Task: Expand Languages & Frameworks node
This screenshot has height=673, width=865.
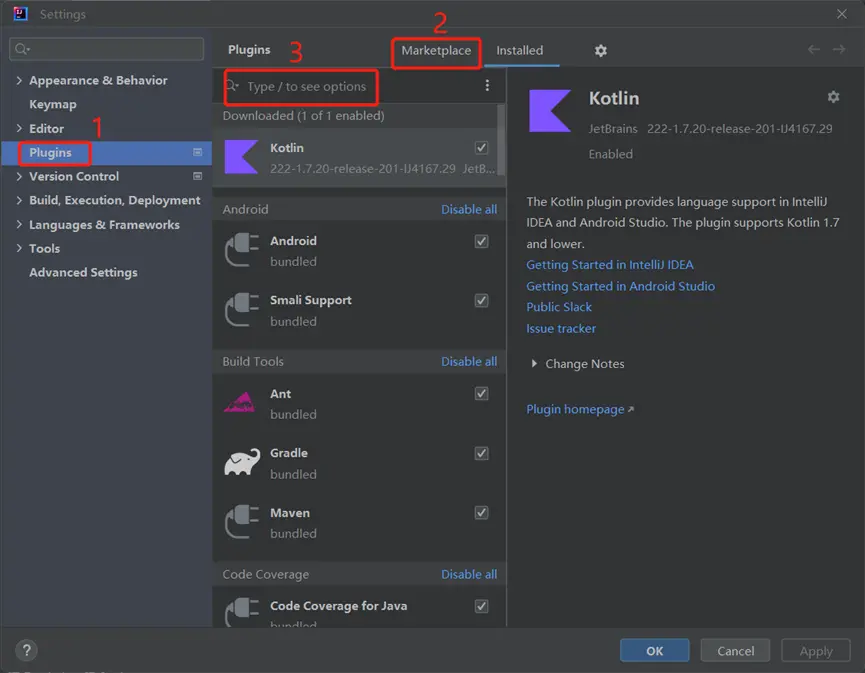Action: pos(19,225)
